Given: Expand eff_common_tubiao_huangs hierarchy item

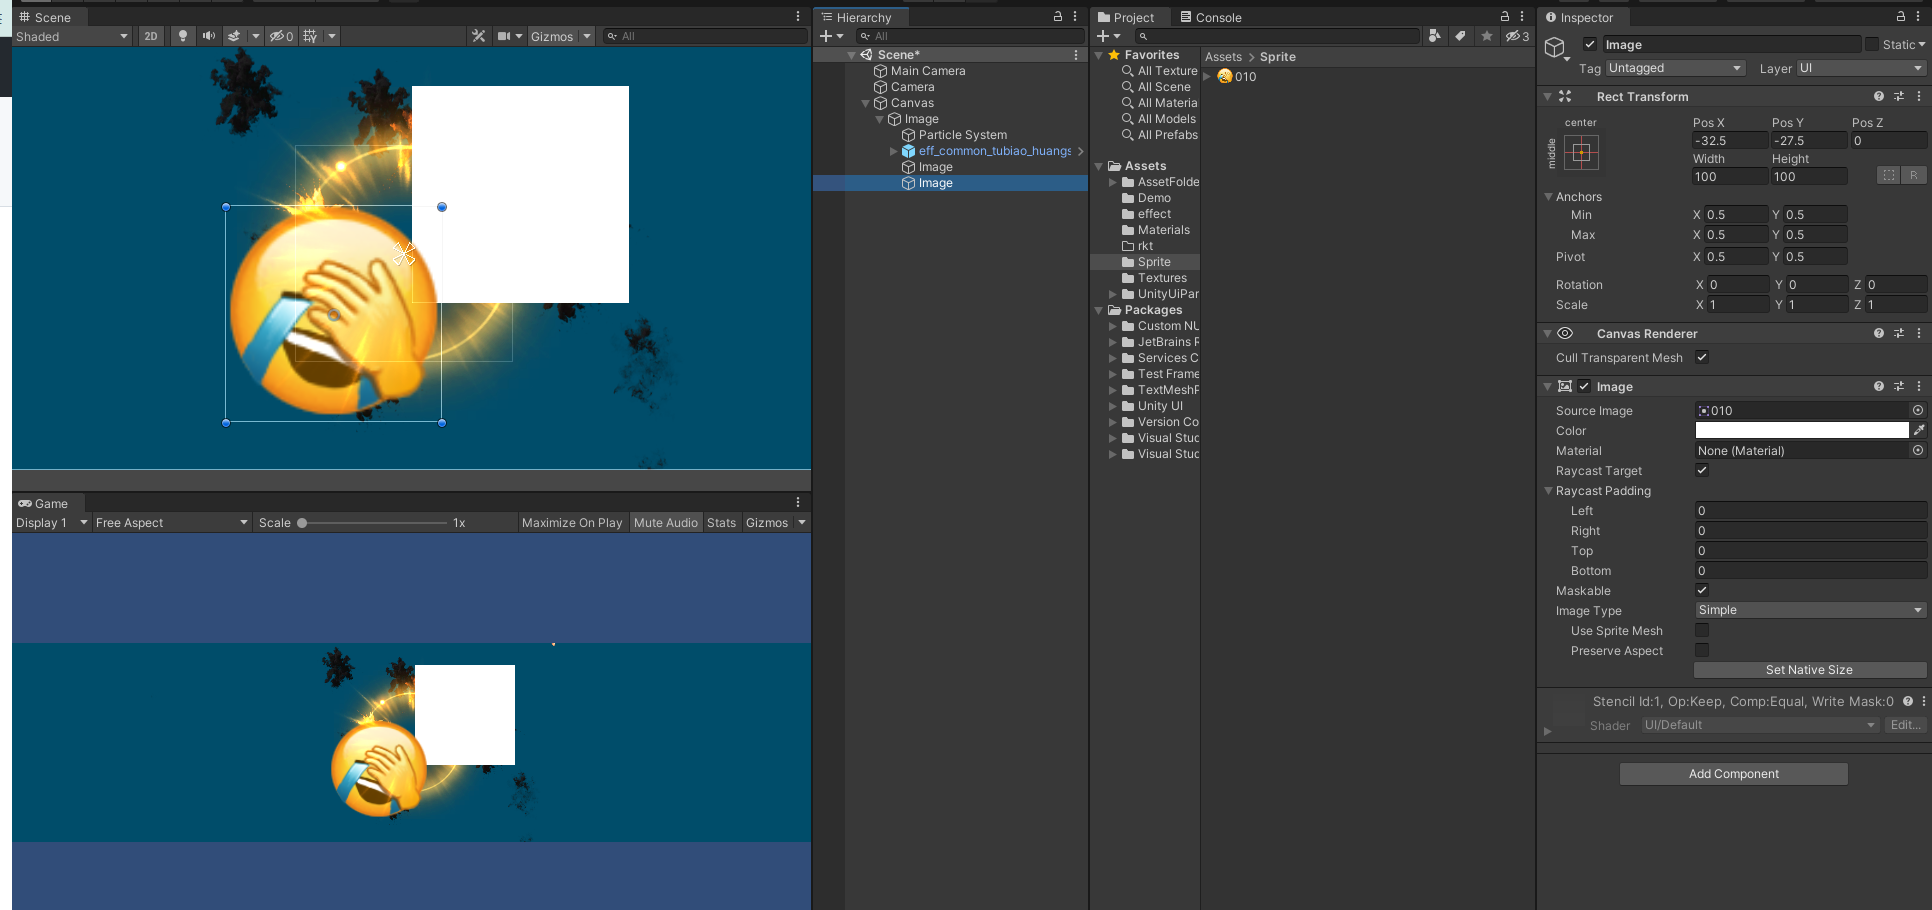Looking at the screenshot, I should pyautogui.click(x=894, y=151).
